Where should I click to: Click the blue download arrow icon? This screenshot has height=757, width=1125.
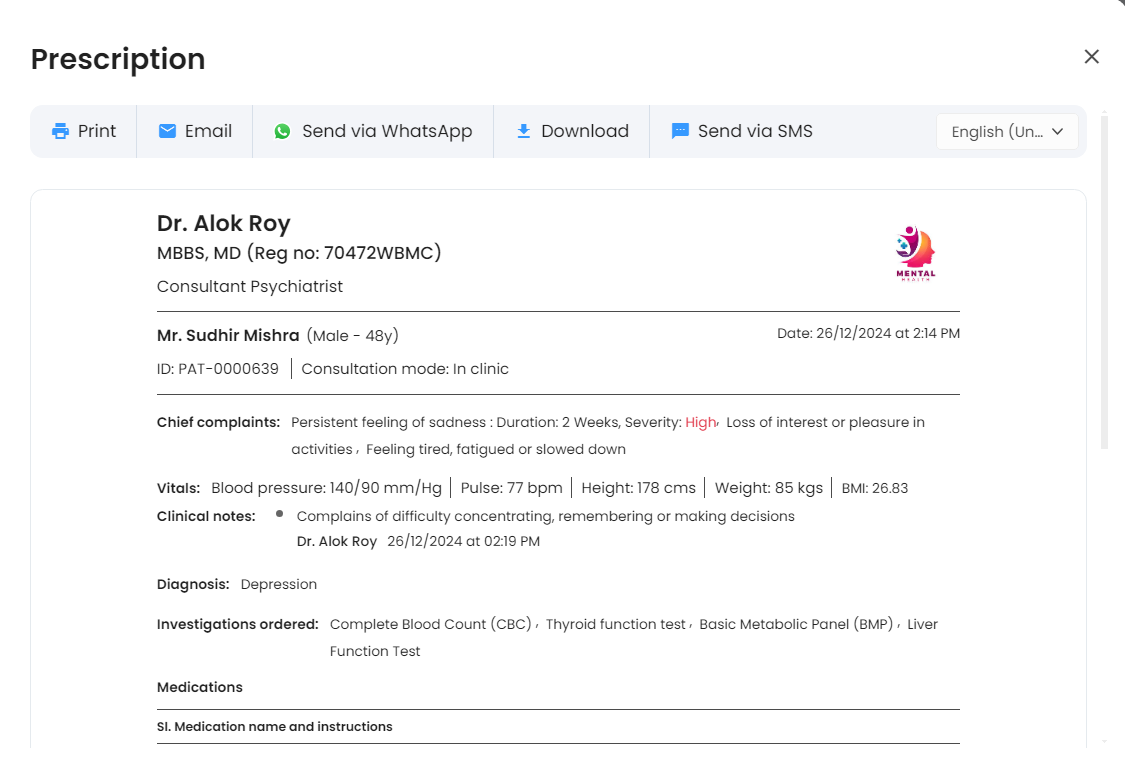point(523,131)
